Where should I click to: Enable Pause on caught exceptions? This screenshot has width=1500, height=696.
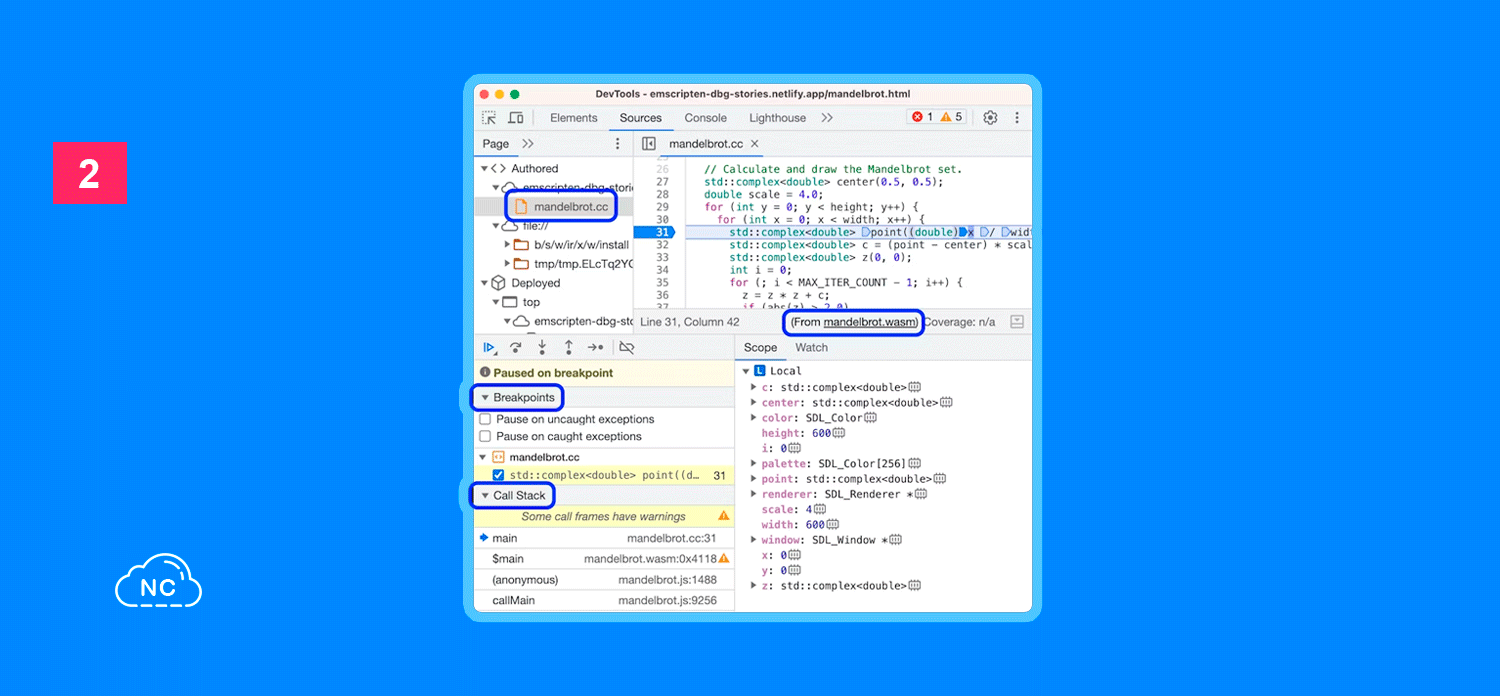(485, 436)
